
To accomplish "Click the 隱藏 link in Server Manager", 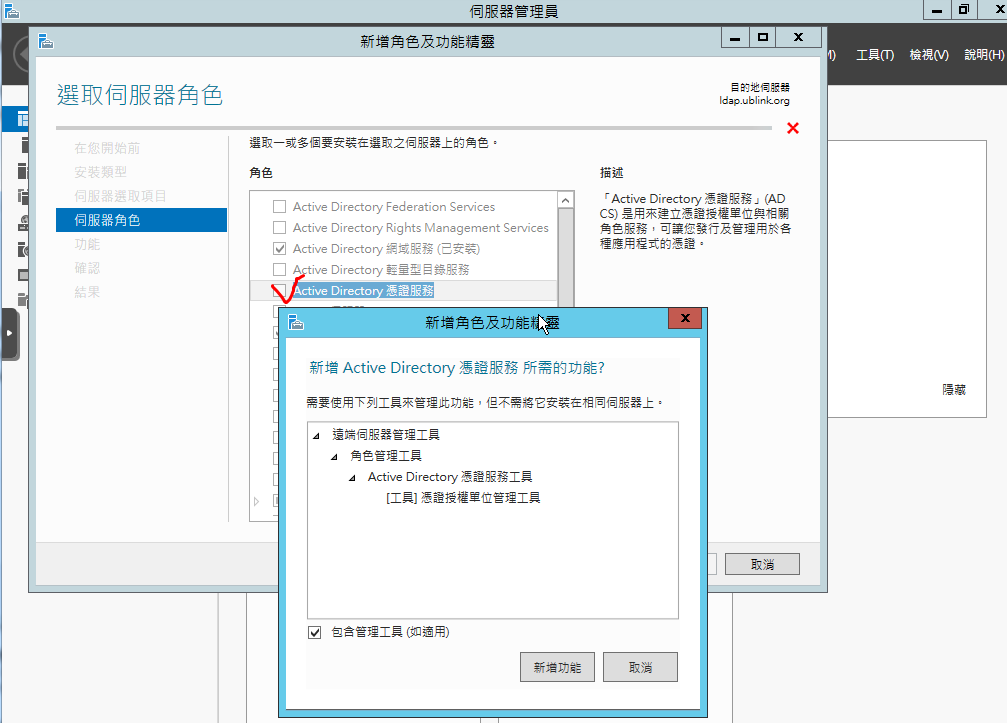I will coord(954,390).
